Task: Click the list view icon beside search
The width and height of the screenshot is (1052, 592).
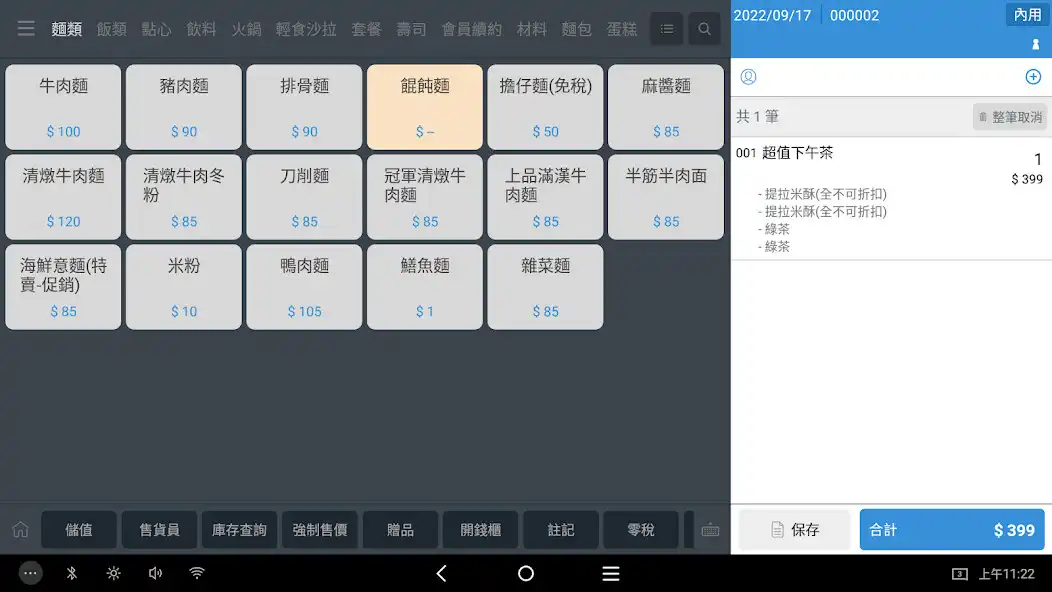Action: click(x=666, y=28)
